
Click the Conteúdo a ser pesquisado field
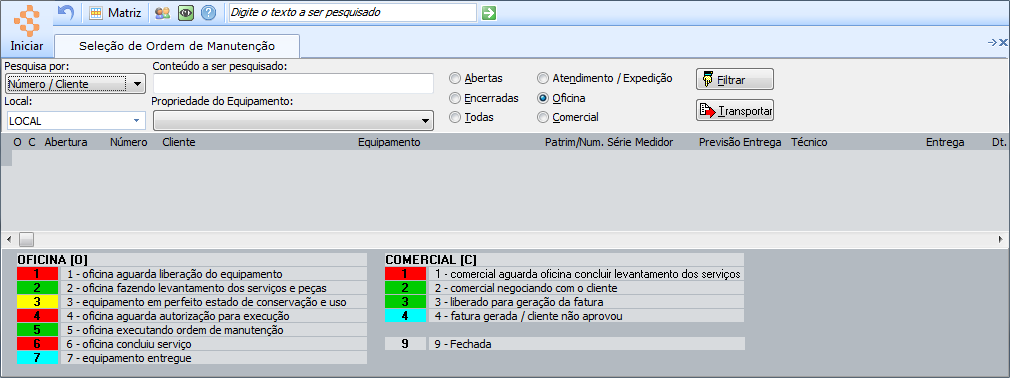click(x=293, y=84)
